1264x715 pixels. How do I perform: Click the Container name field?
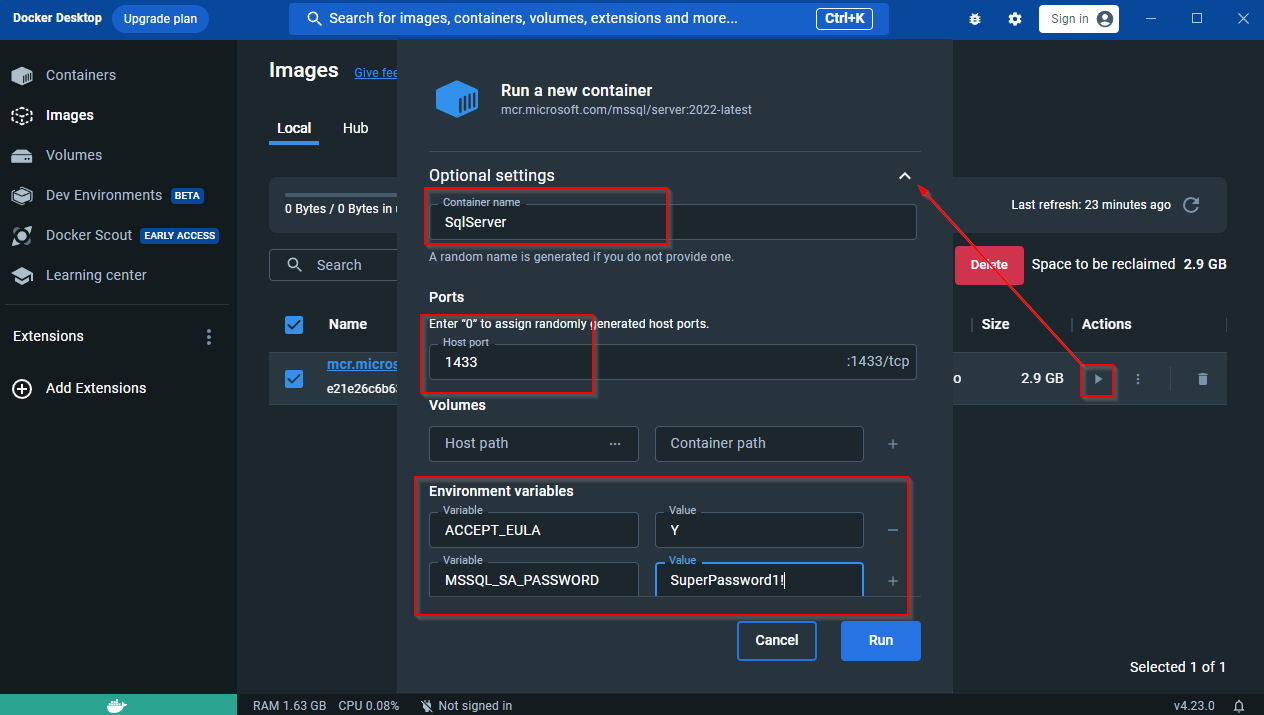pyautogui.click(x=673, y=222)
